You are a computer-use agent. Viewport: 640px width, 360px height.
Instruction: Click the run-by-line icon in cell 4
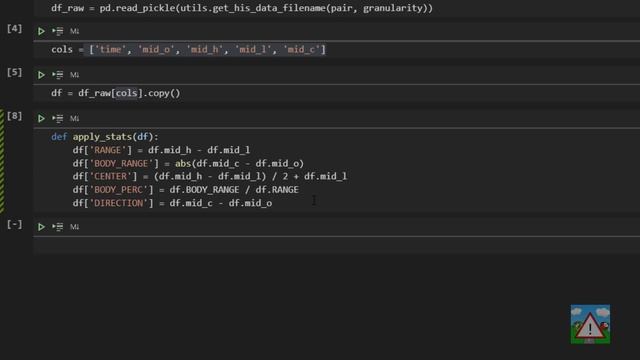click(58, 31)
